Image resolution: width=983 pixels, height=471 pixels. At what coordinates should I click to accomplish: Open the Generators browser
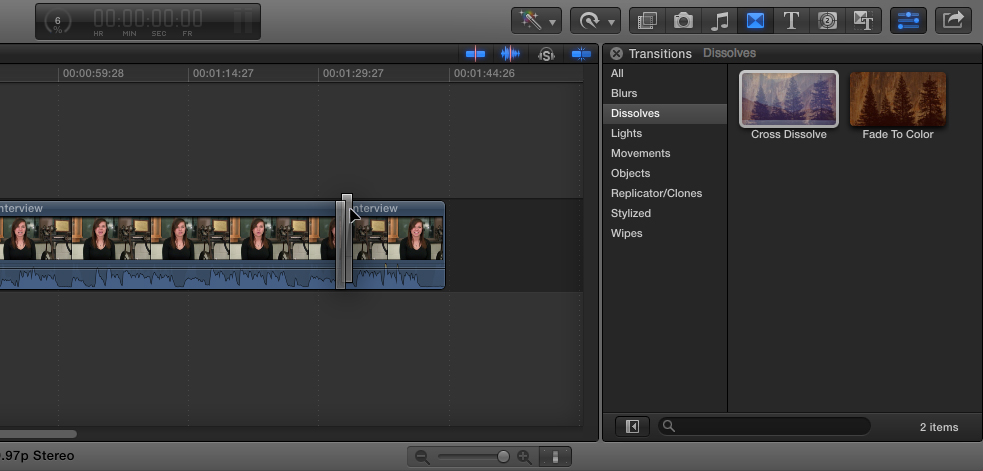pos(828,21)
